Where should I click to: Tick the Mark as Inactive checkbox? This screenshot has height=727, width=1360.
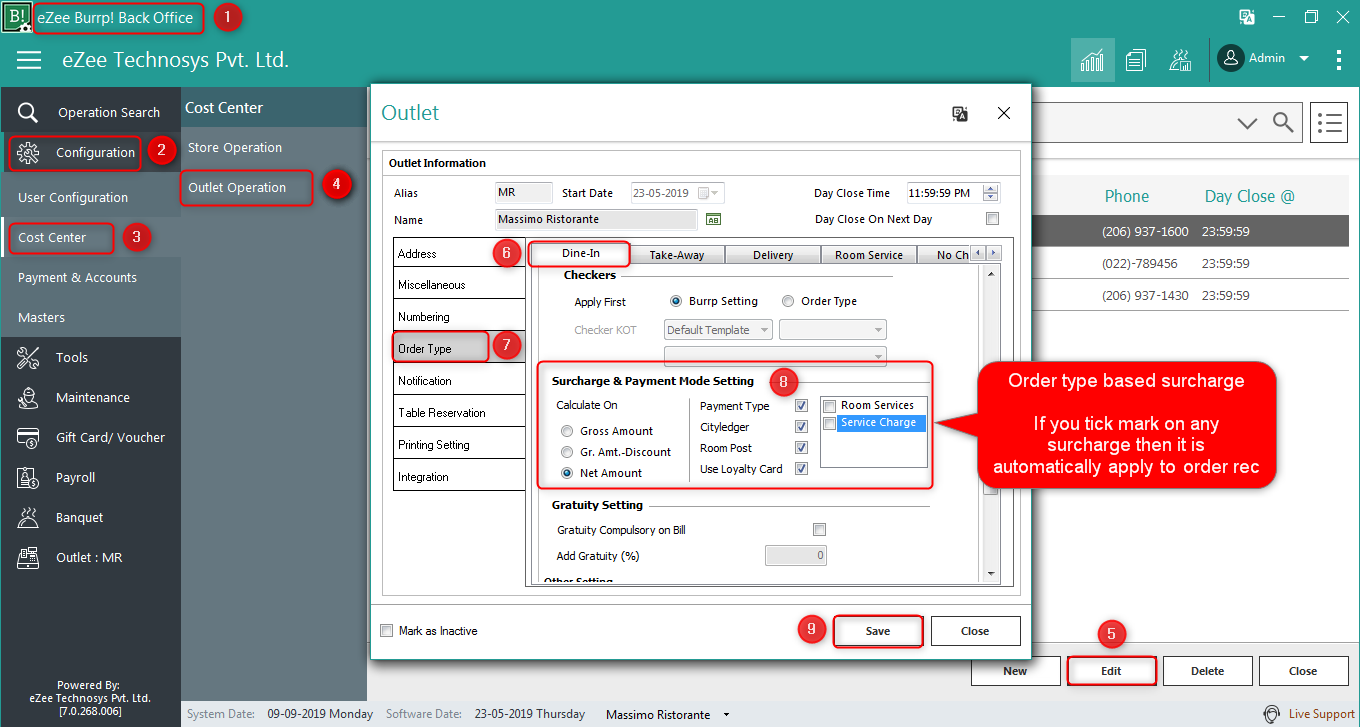click(387, 631)
